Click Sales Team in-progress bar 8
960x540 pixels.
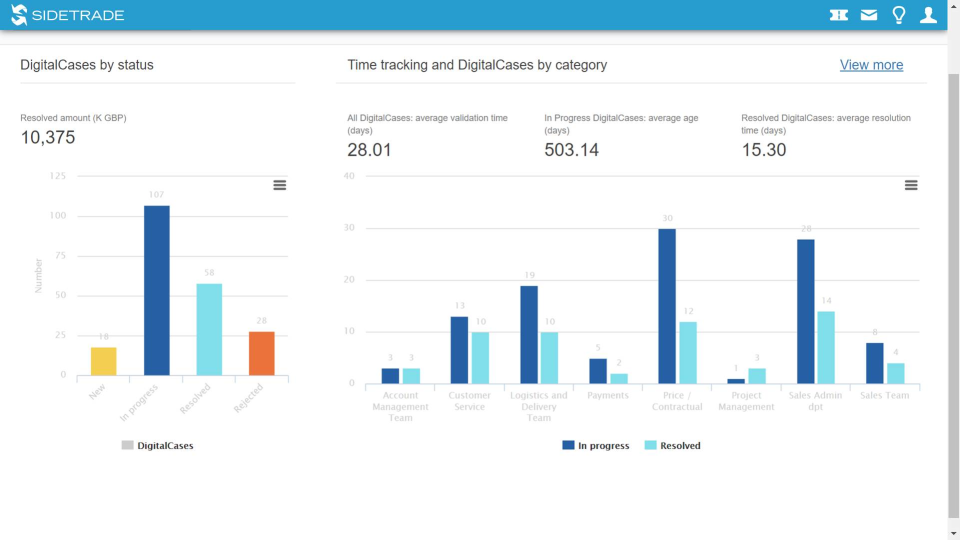874,363
